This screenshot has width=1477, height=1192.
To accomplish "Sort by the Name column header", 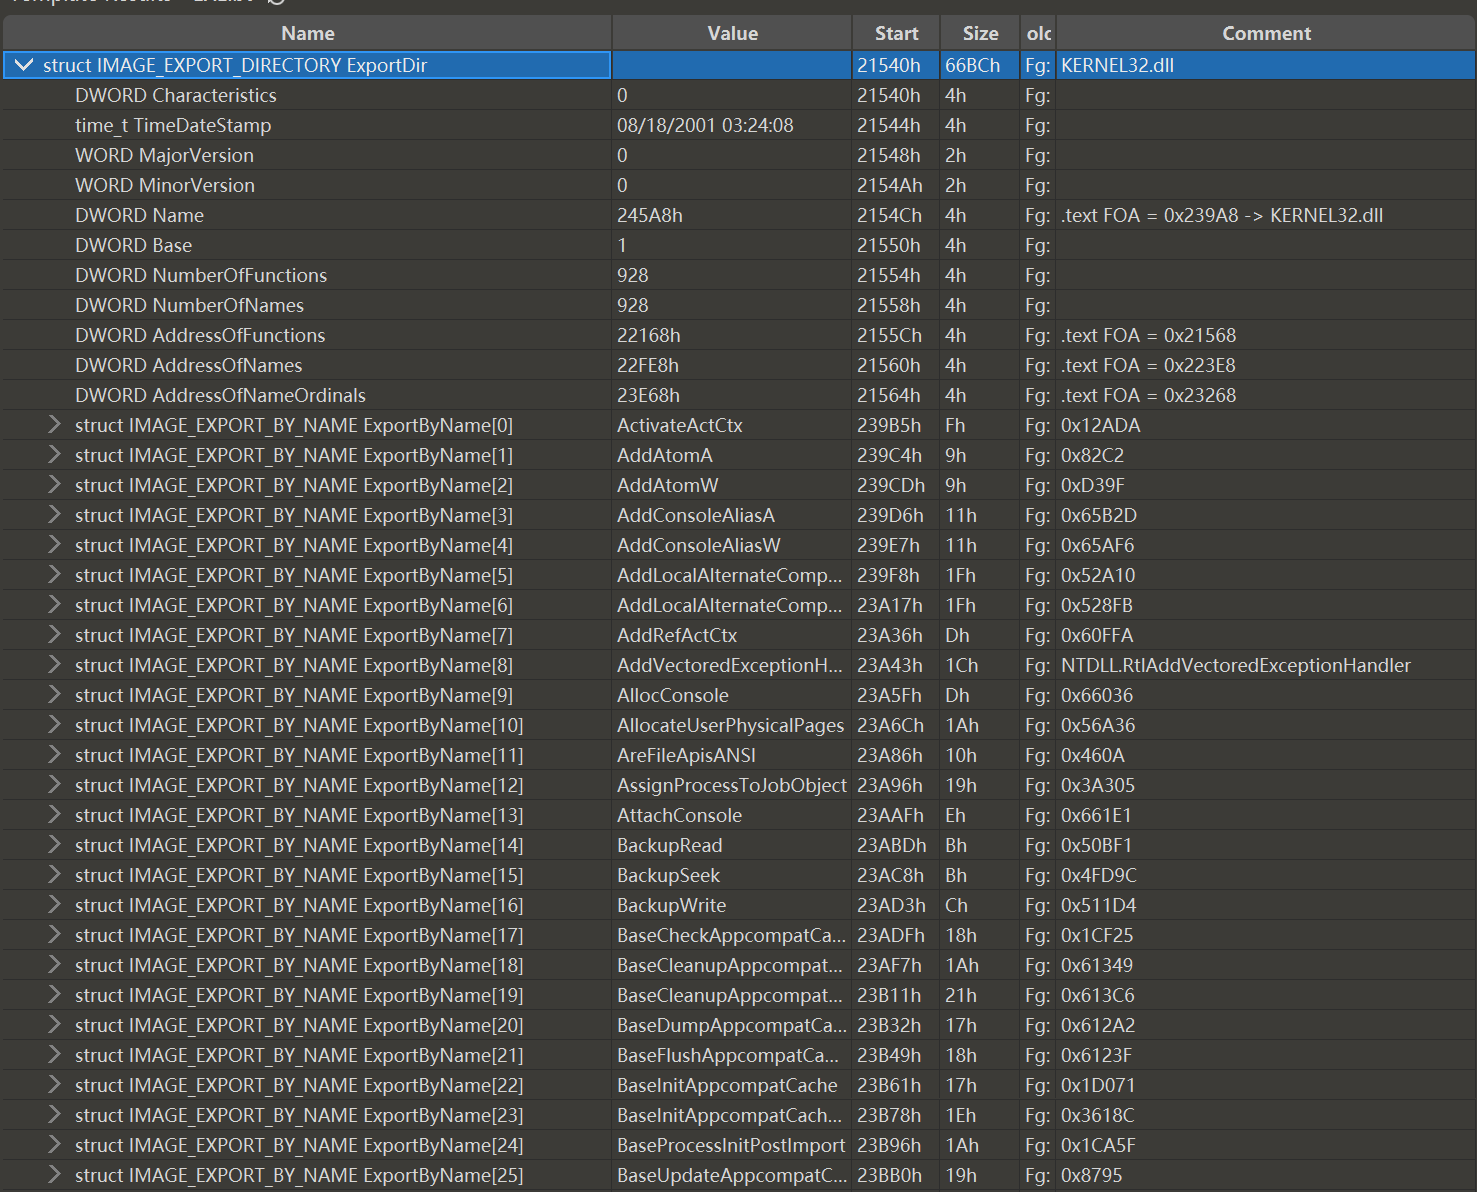I will click(x=307, y=33).
